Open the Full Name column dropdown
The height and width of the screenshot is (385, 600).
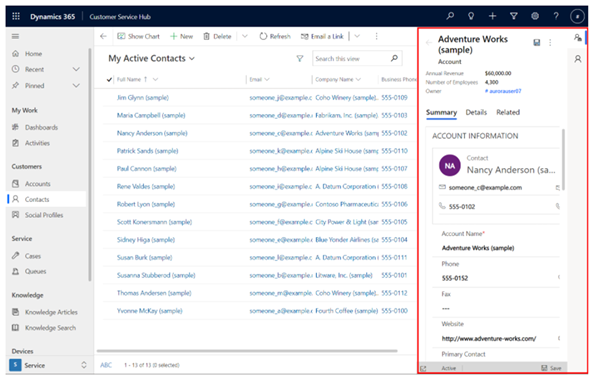point(155,79)
